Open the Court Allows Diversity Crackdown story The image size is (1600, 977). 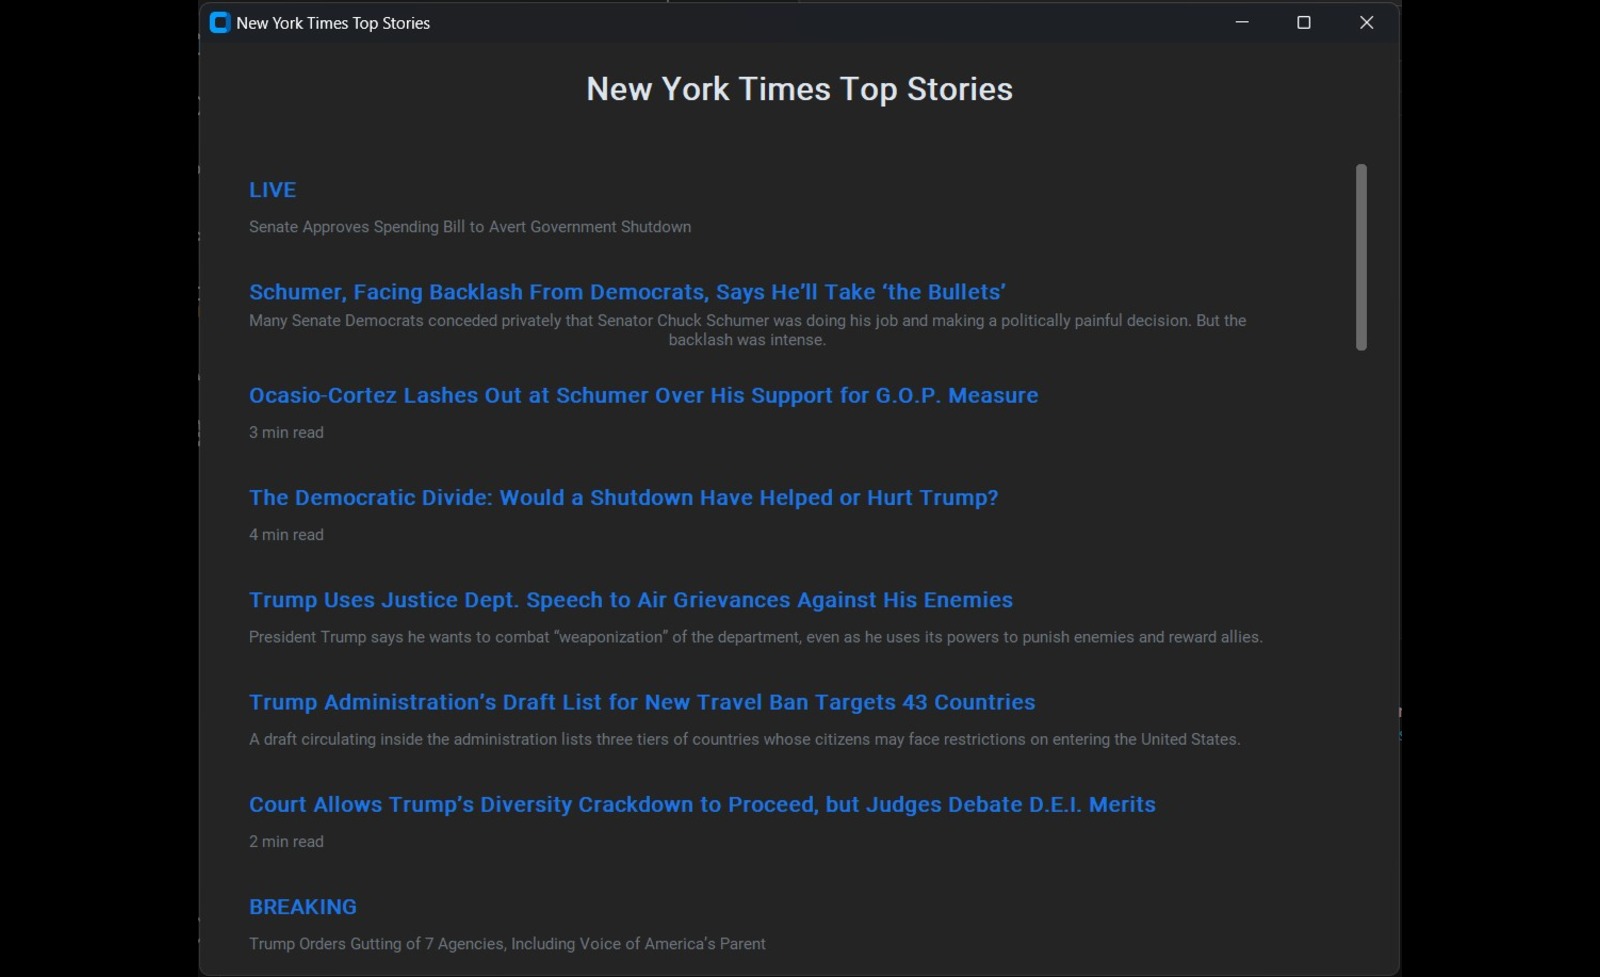coord(702,805)
